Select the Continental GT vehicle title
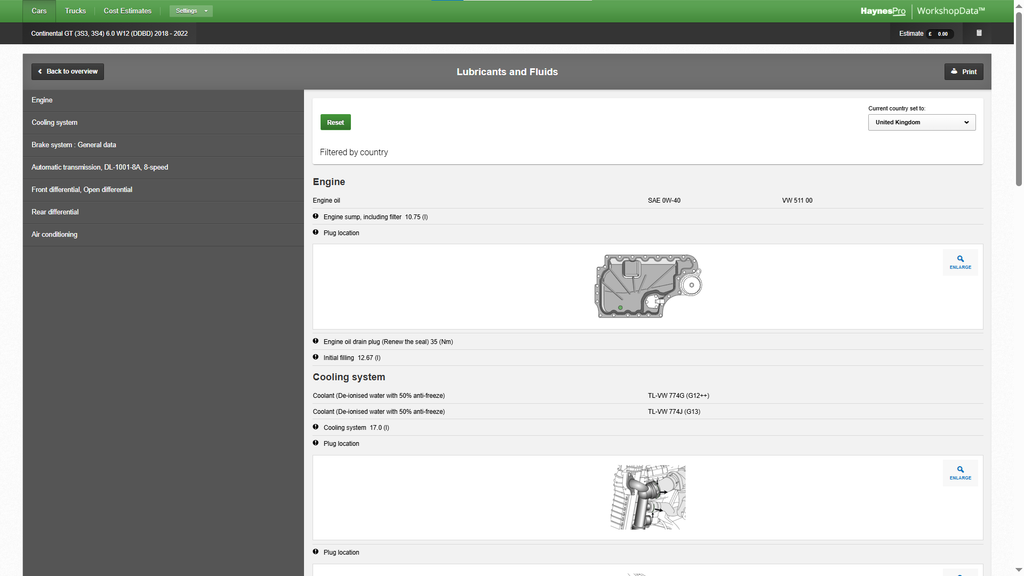Screen dimensions: 1024x576 (x=109, y=33)
